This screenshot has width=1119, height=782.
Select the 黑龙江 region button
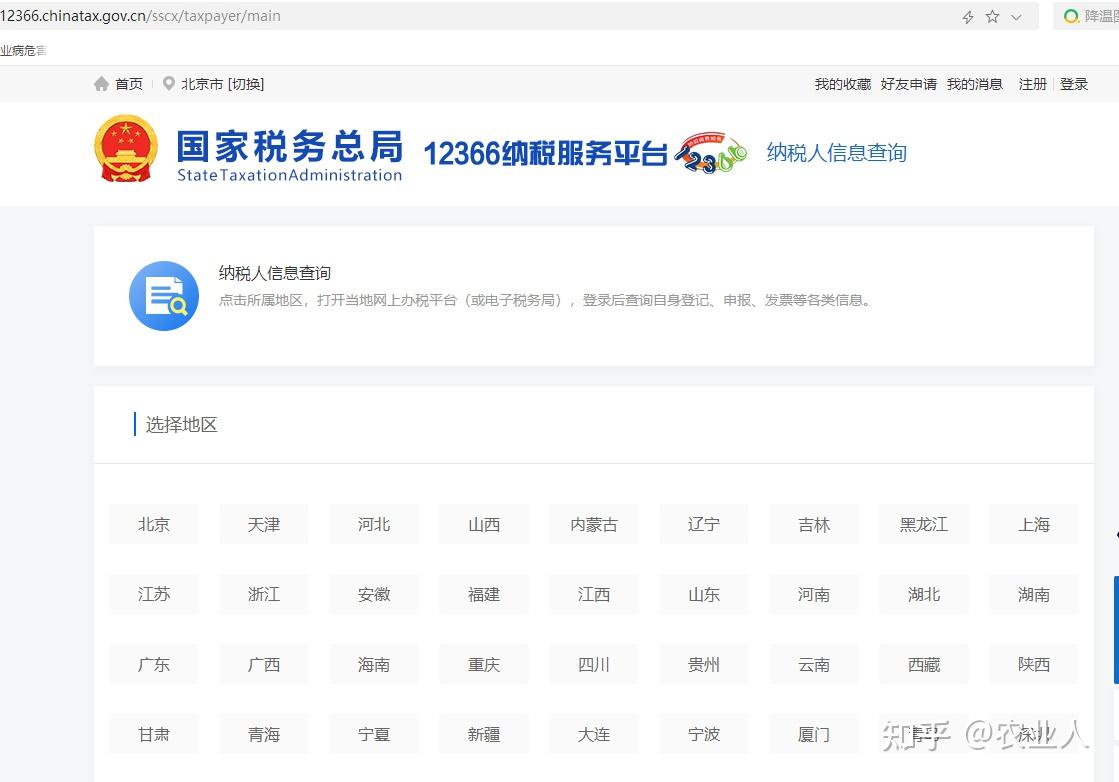click(923, 524)
